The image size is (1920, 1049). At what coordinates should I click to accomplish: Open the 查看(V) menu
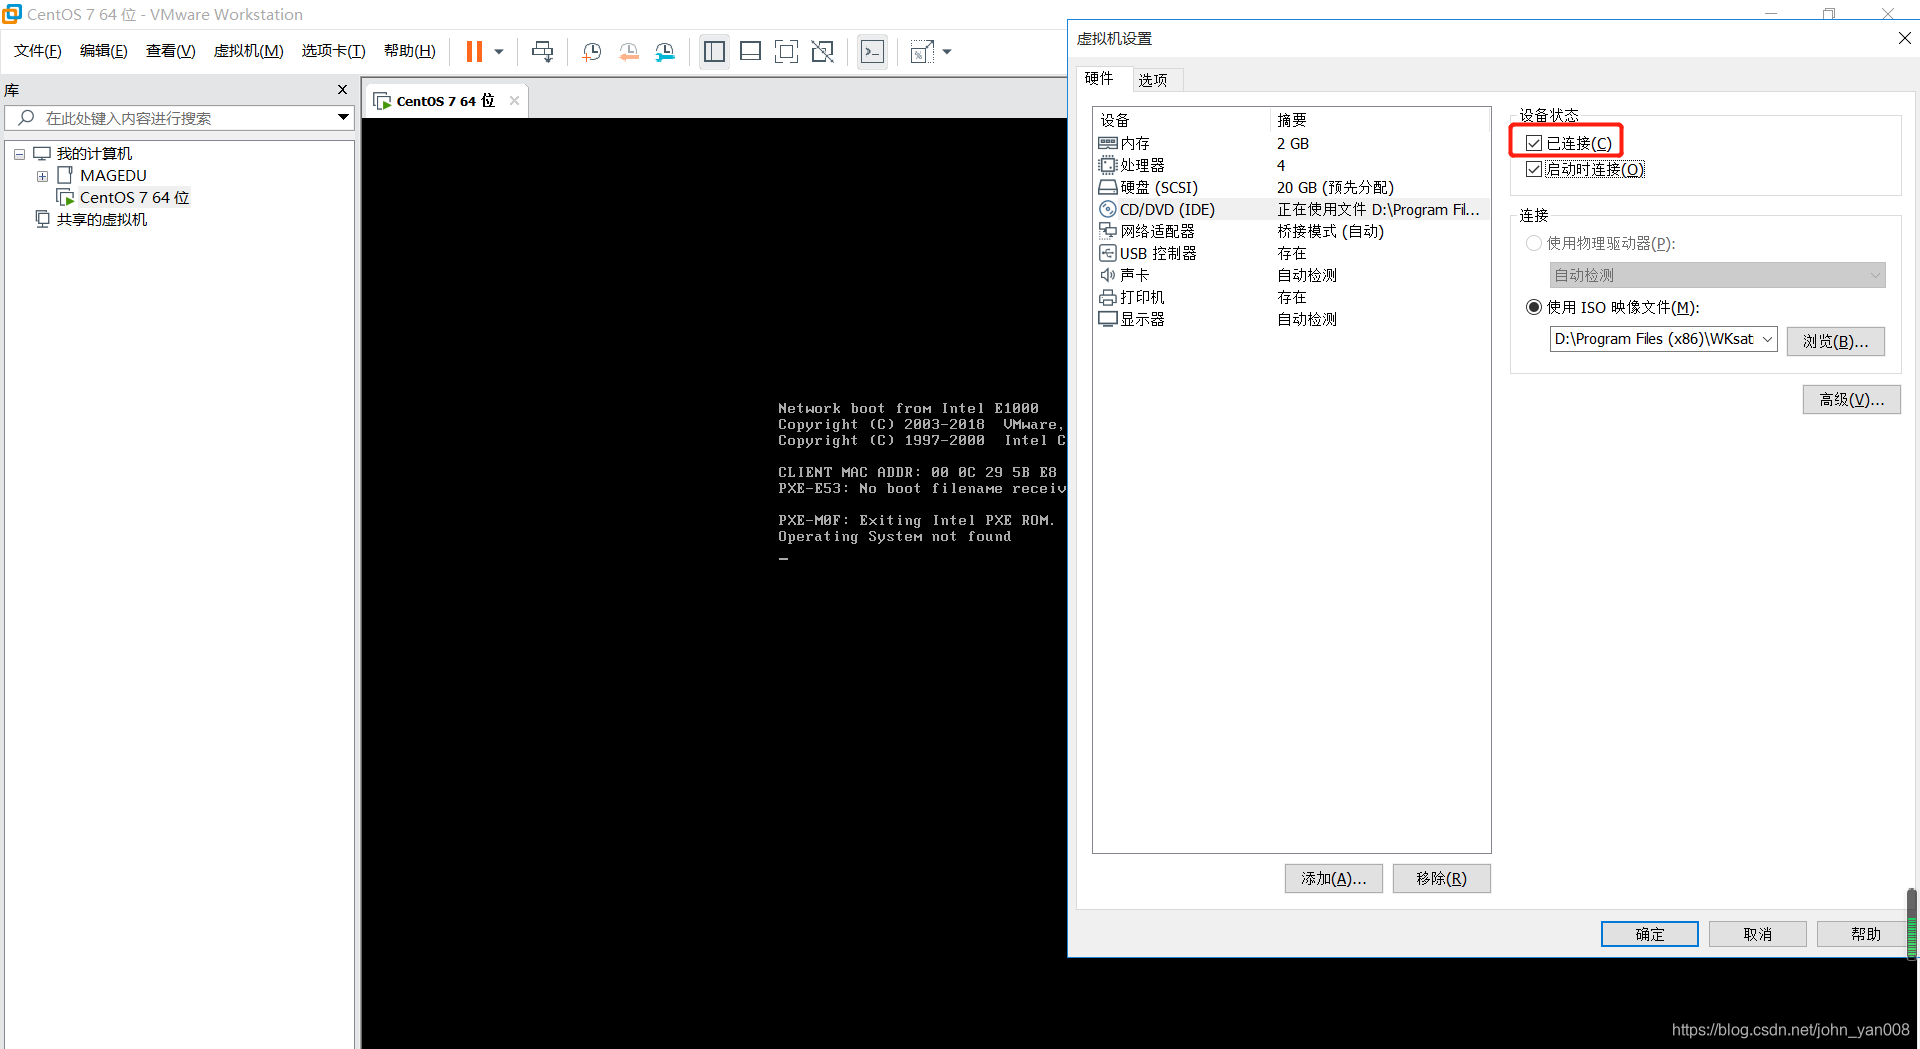click(171, 51)
